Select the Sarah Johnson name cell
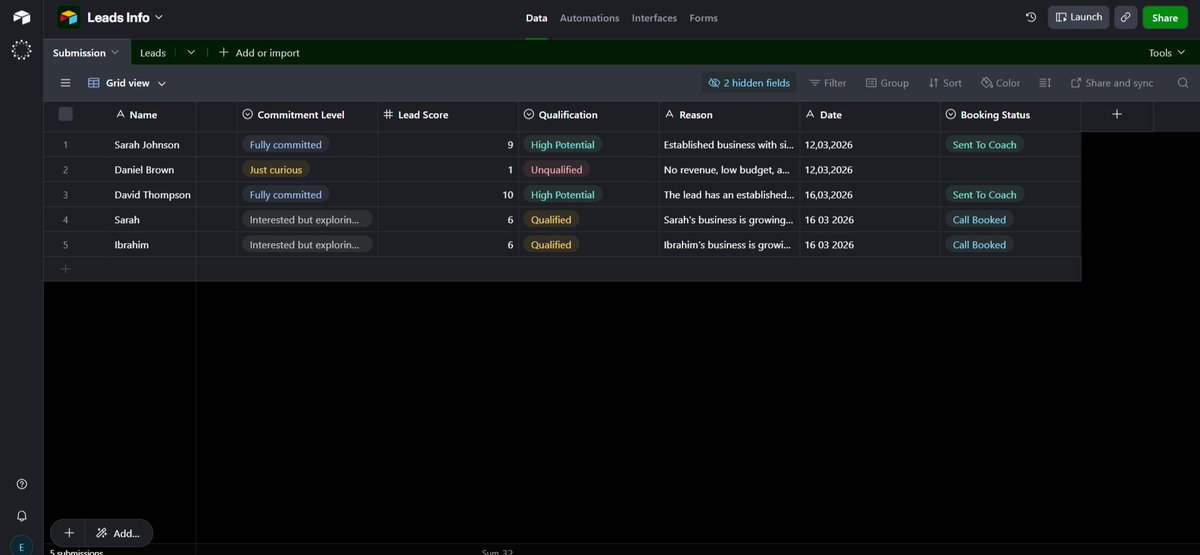 coord(147,144)
